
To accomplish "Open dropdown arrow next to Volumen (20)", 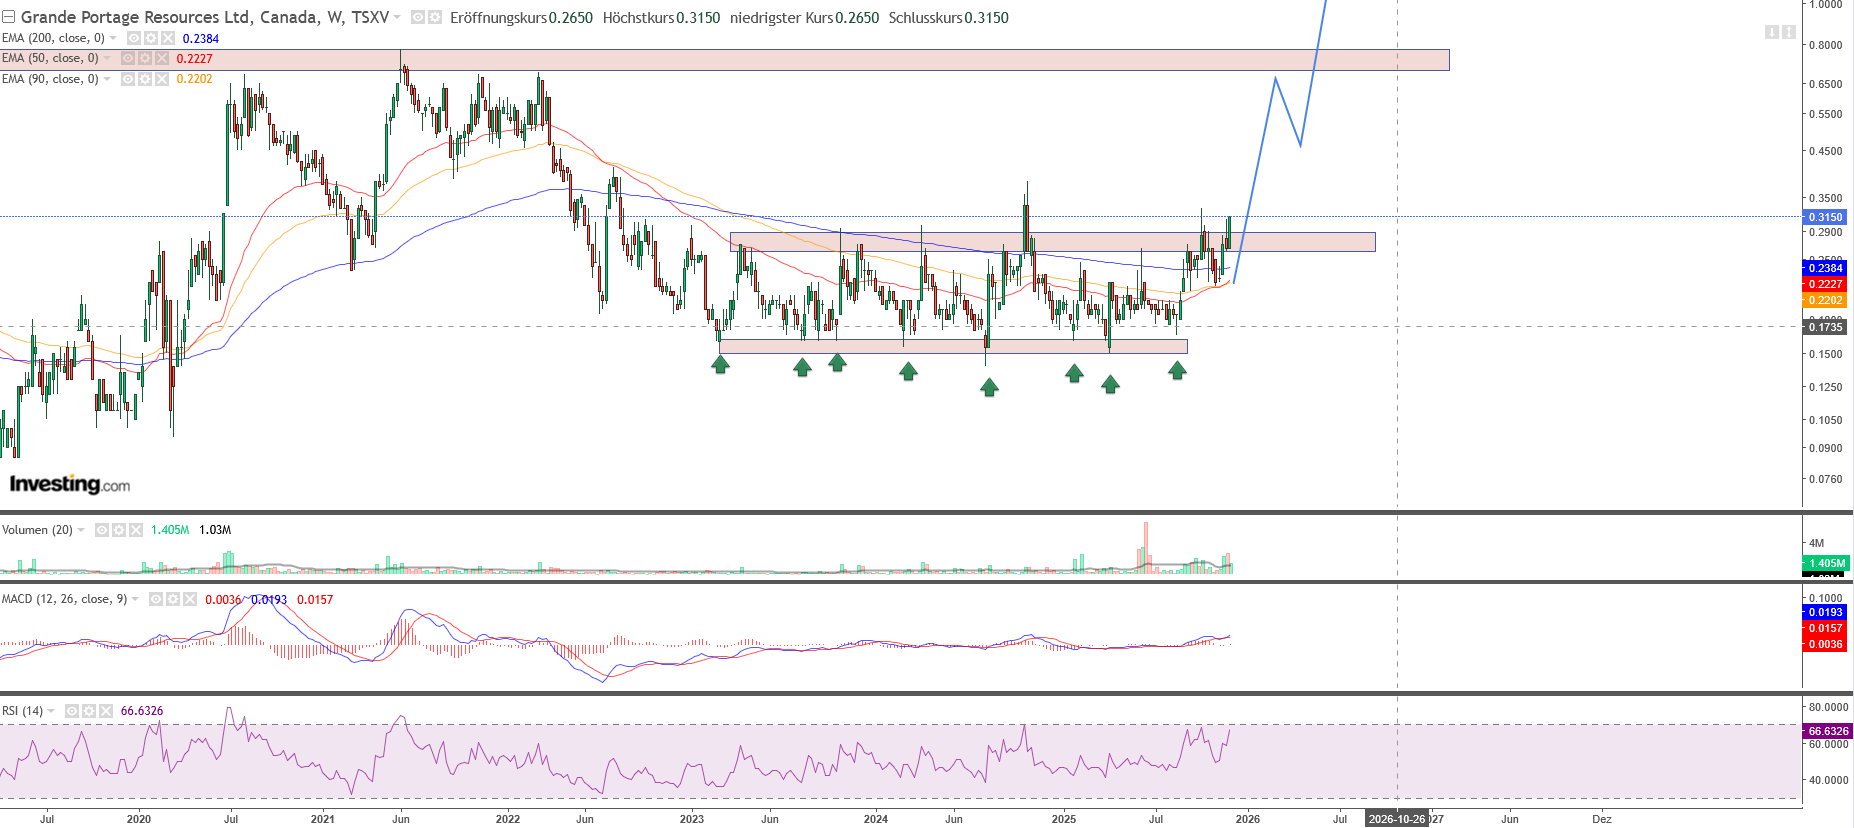I will pyautogui.click(x=81, y=530).
